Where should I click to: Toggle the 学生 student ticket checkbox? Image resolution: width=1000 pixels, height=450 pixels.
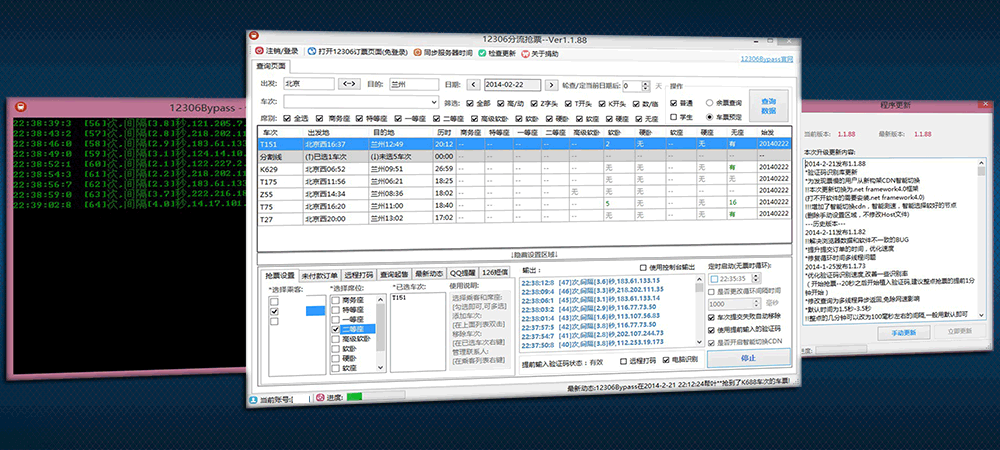(x=673, y=117)
